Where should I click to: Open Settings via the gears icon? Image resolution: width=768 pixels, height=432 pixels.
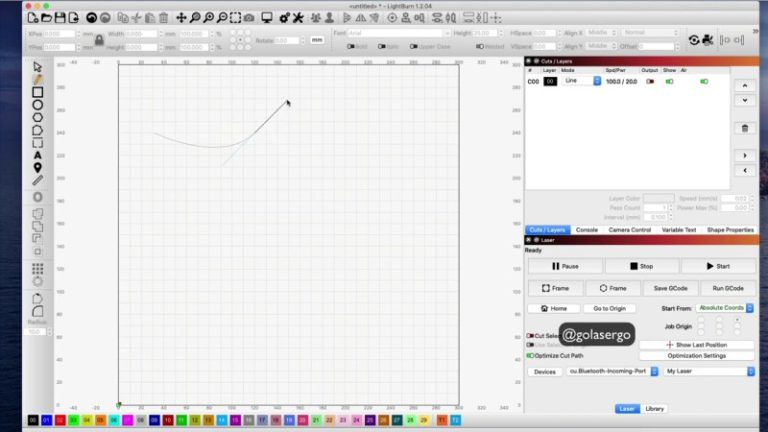pyautogui.click(x=284, y=18)
